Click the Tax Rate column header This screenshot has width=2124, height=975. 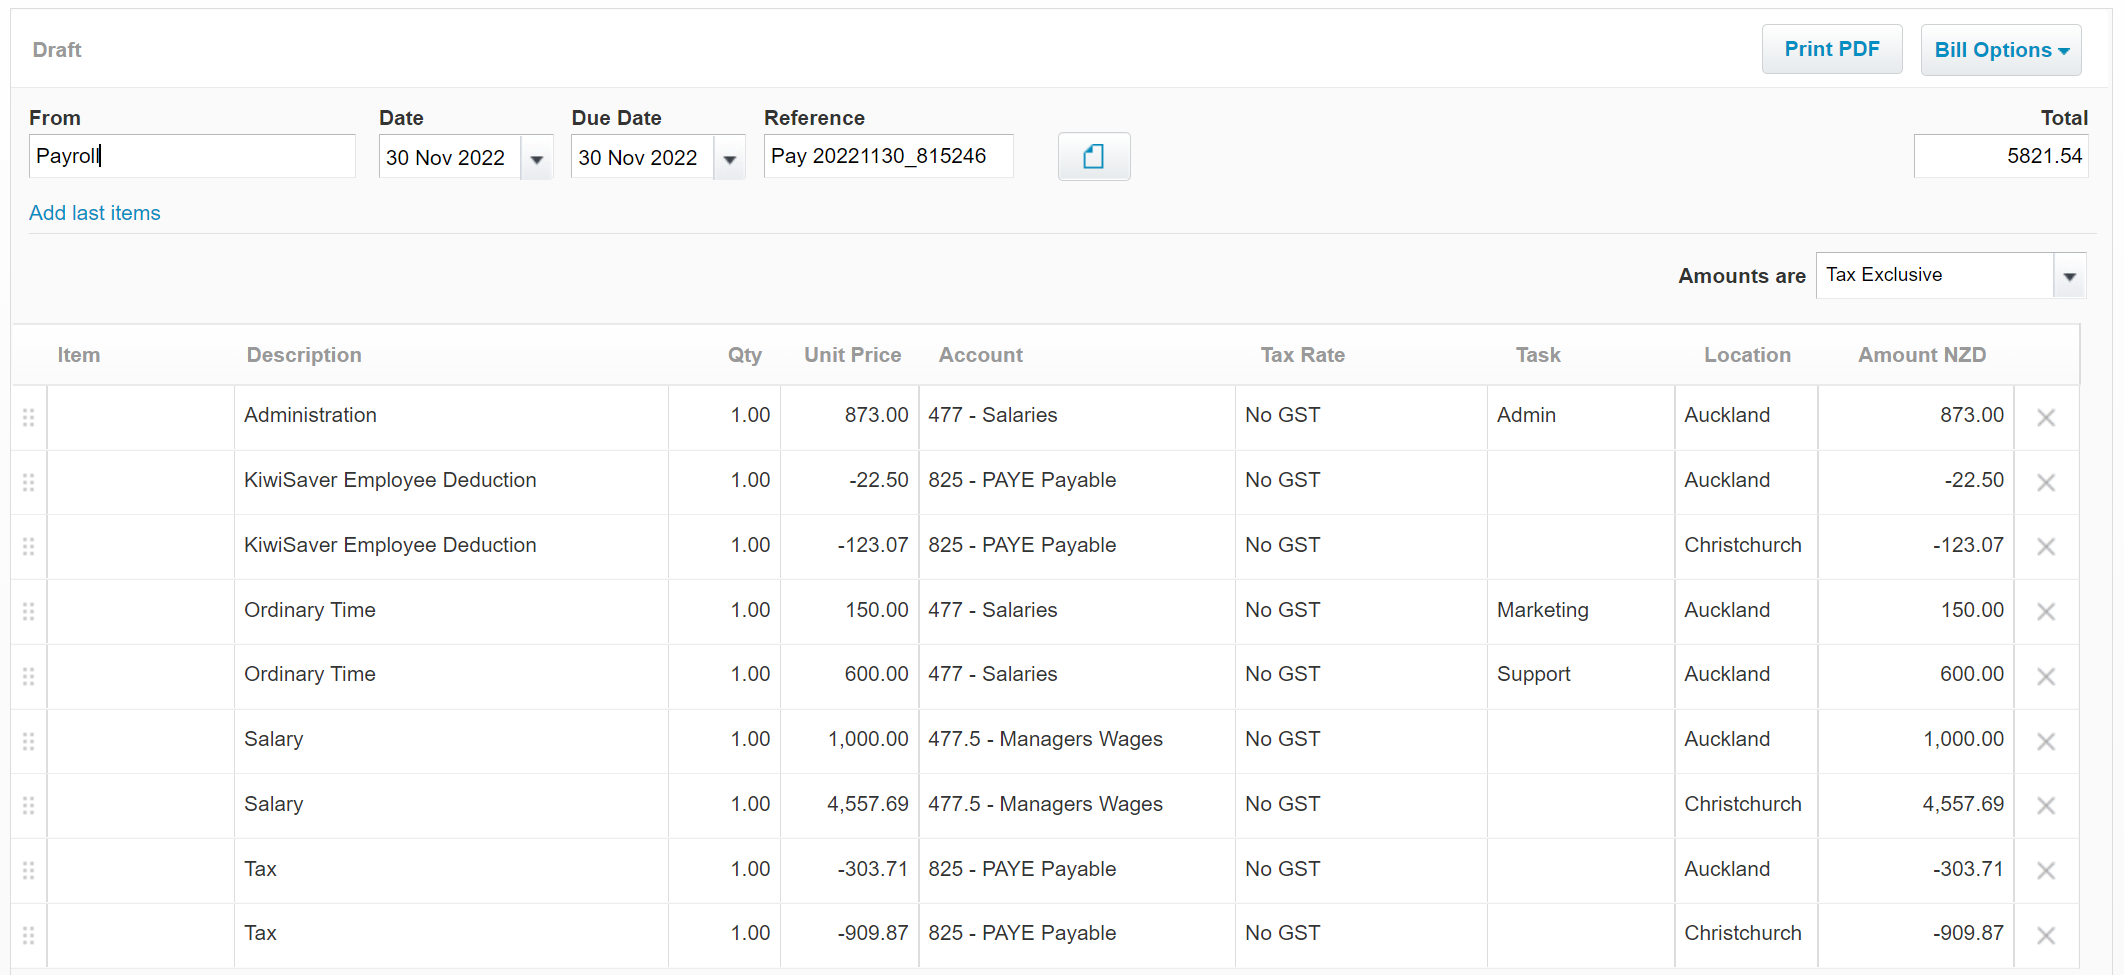pyautogui.click(x=1302, y=355)
